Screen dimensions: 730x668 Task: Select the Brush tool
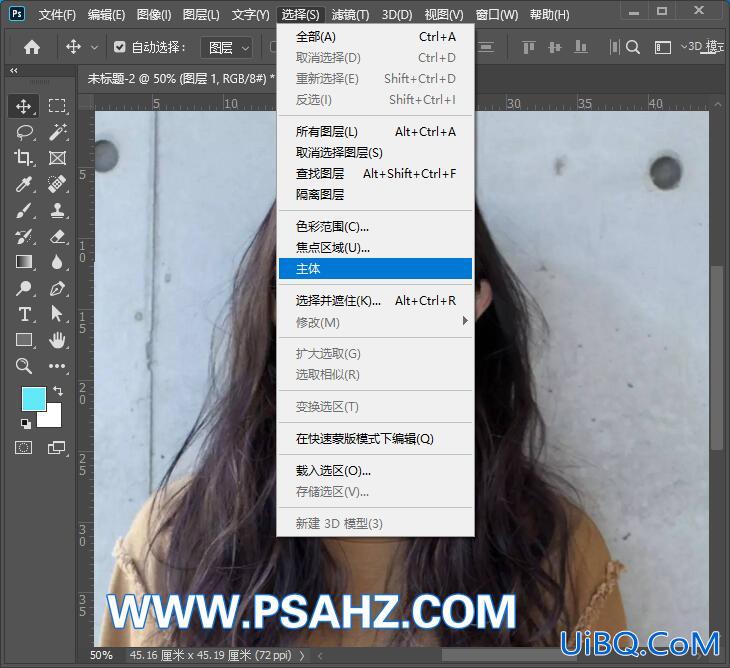pyautogui.click(x=23, y=210)
